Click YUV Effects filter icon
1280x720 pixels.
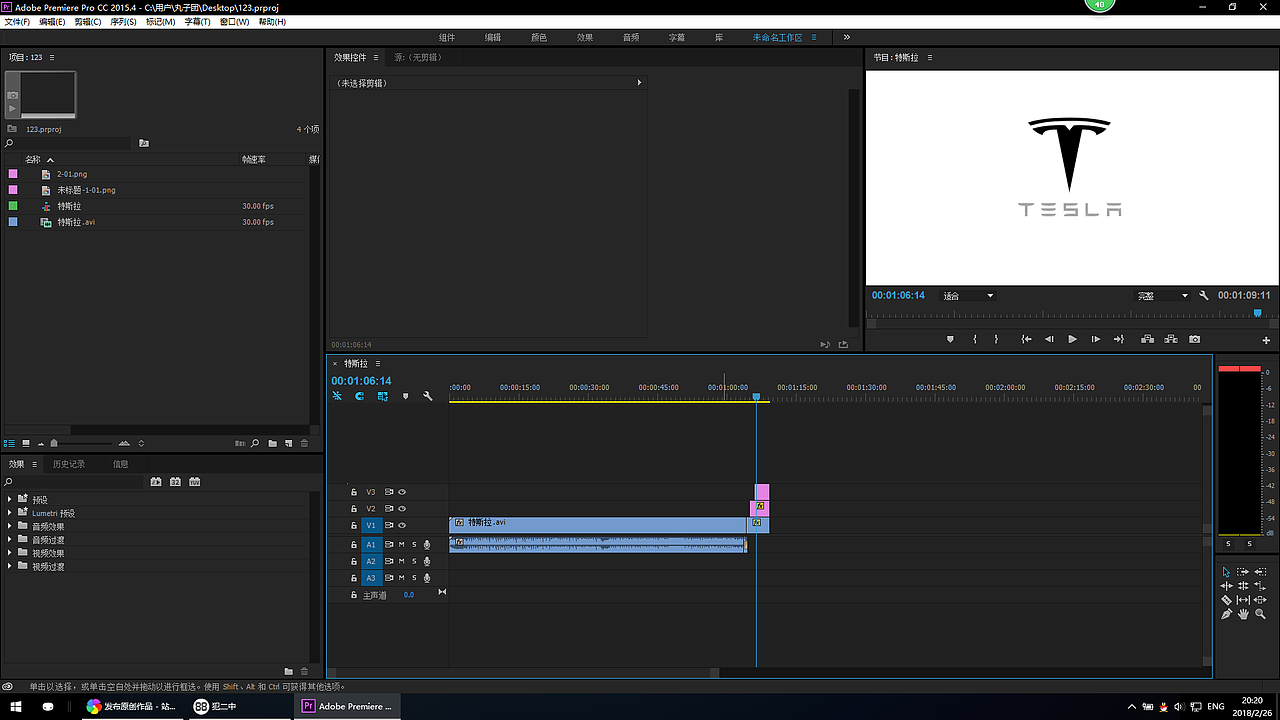194,482
